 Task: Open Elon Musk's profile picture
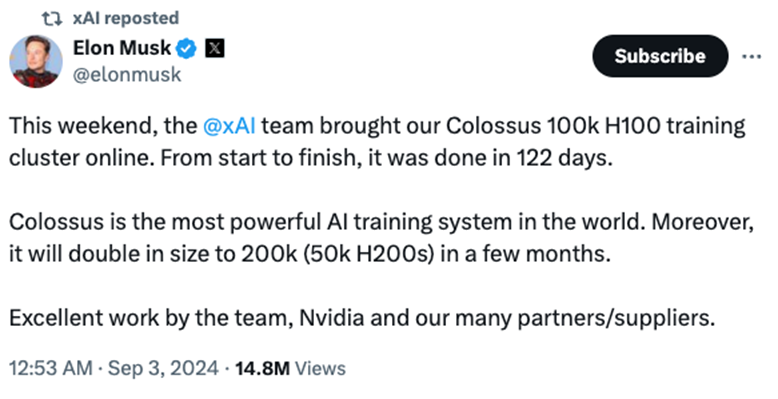coord(36,62)
